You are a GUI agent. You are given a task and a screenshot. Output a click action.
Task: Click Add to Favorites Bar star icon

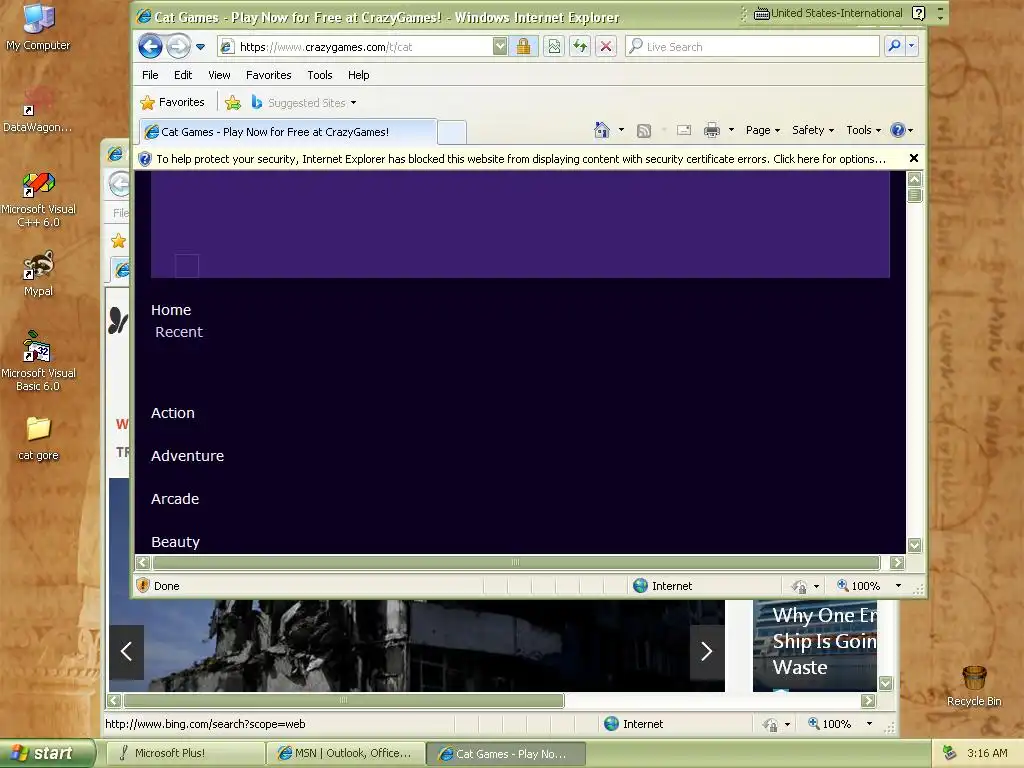232,103
